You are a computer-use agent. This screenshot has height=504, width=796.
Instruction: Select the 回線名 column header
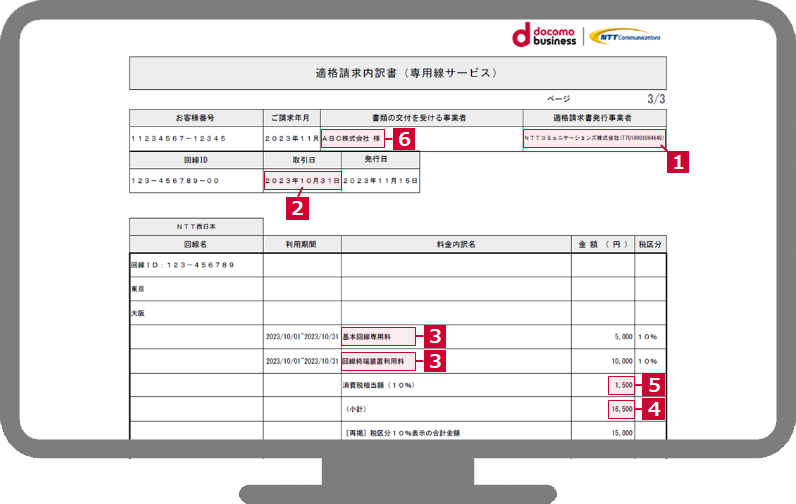coord(195,244)
